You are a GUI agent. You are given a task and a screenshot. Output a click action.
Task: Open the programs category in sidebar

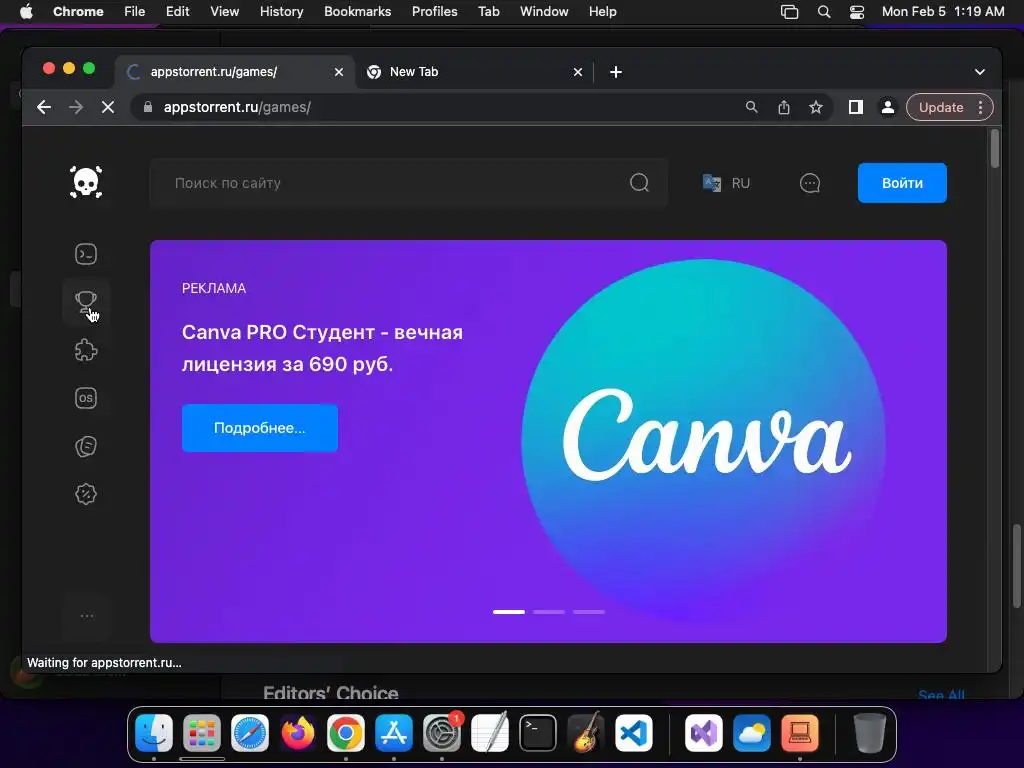[86, 254]
